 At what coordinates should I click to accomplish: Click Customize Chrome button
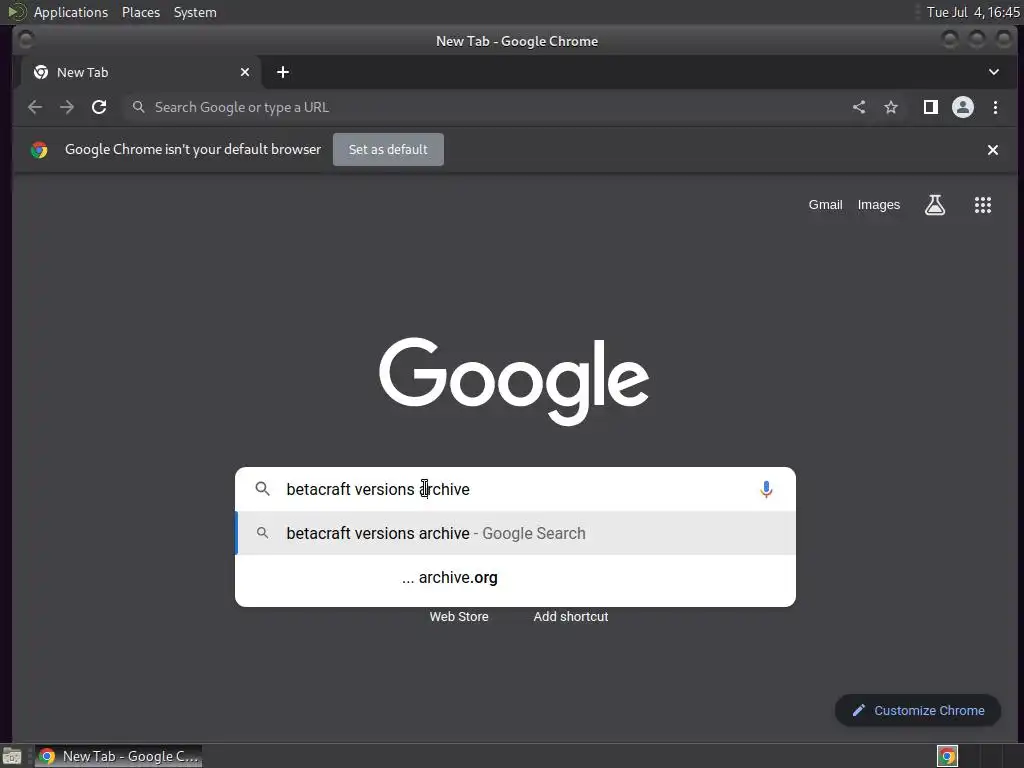point(918,711)
